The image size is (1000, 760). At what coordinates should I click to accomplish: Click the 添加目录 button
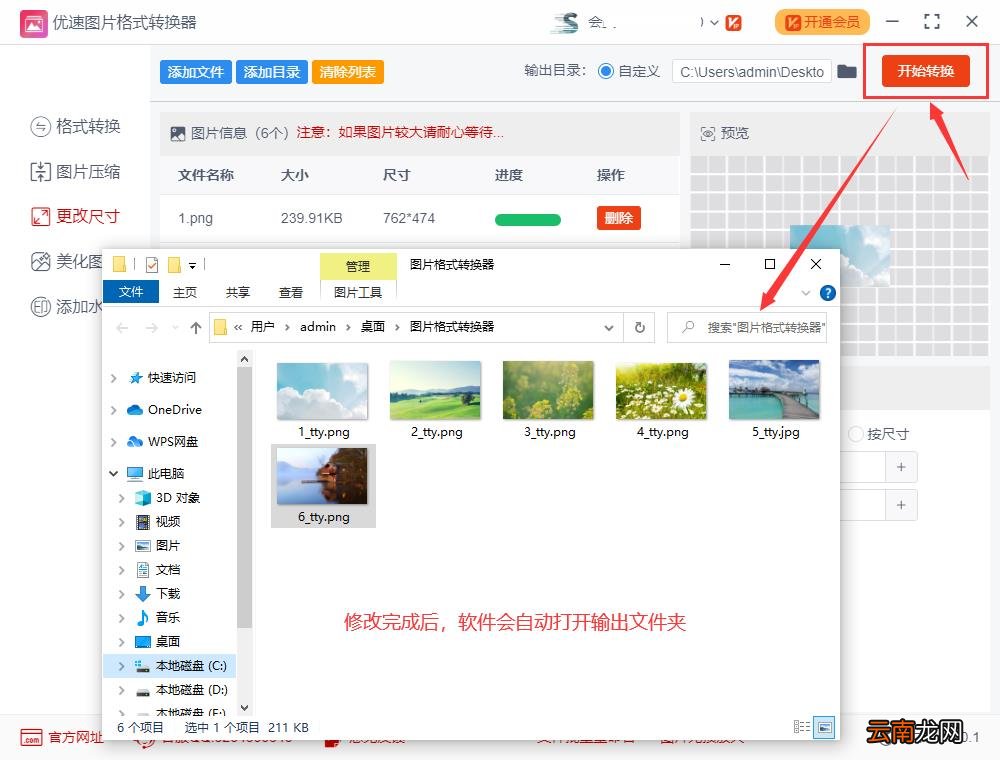click(272, 72)
